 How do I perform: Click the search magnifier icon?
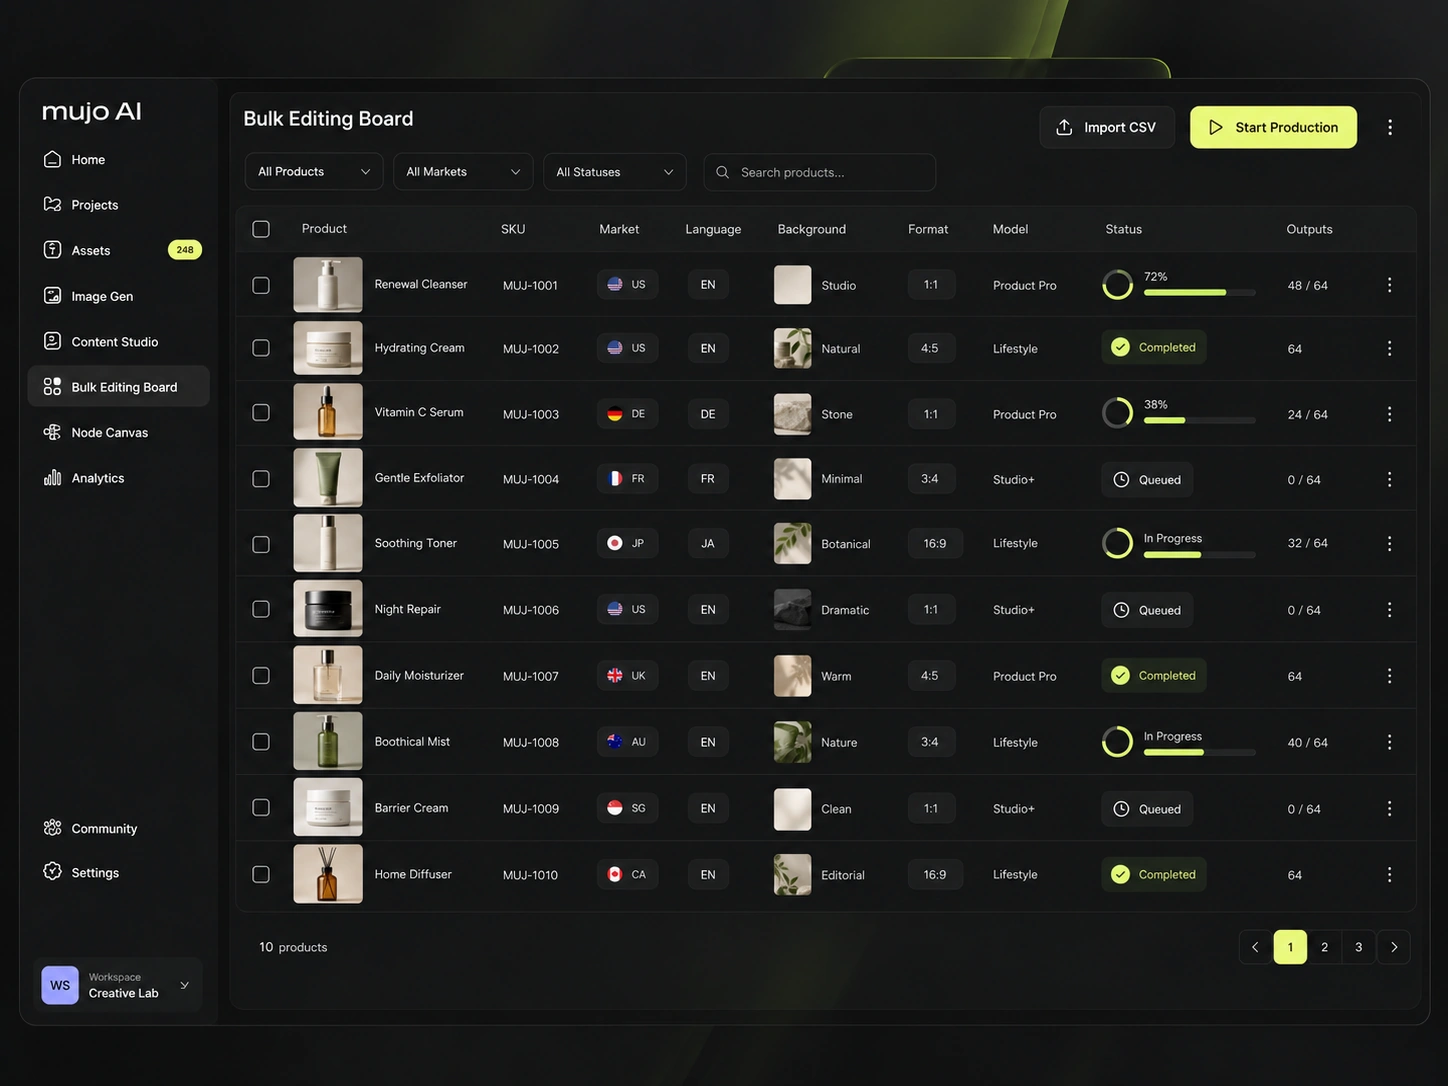tap(722, 172)
